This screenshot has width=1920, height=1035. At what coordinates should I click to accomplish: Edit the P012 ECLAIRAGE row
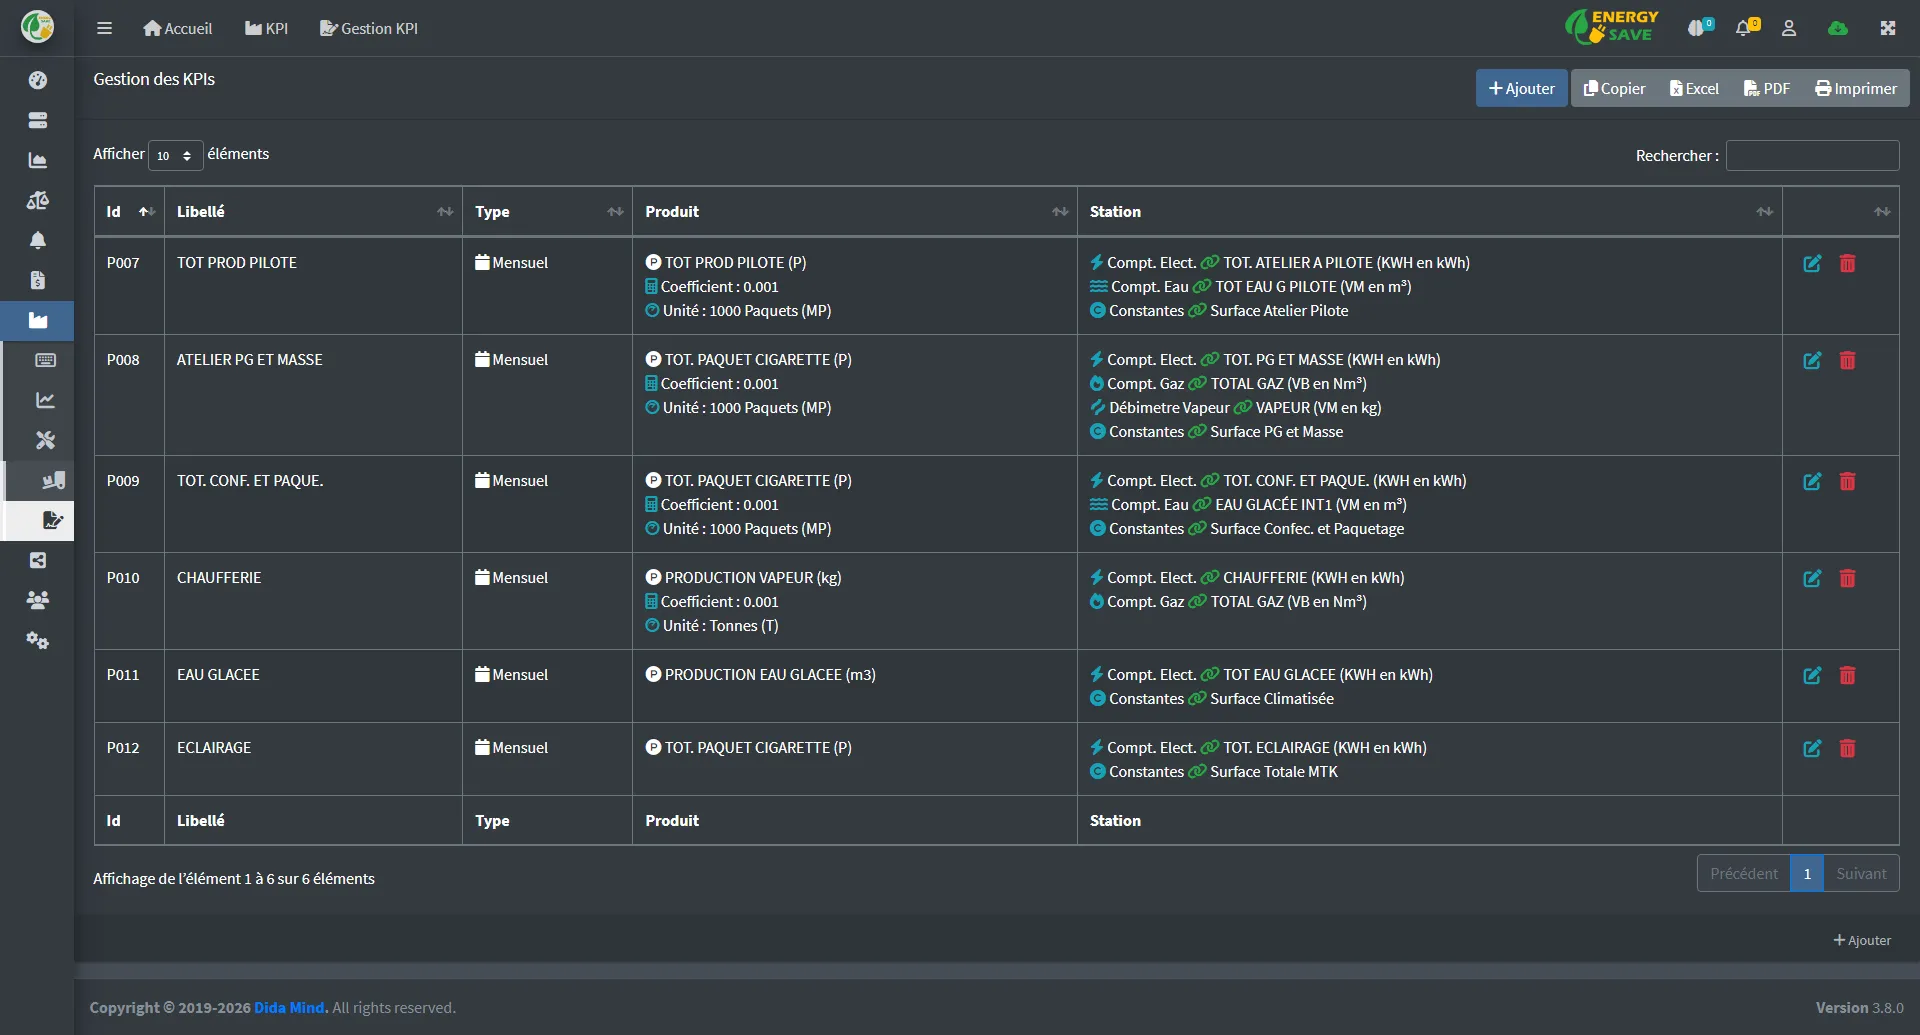(x=1812, y=748)
